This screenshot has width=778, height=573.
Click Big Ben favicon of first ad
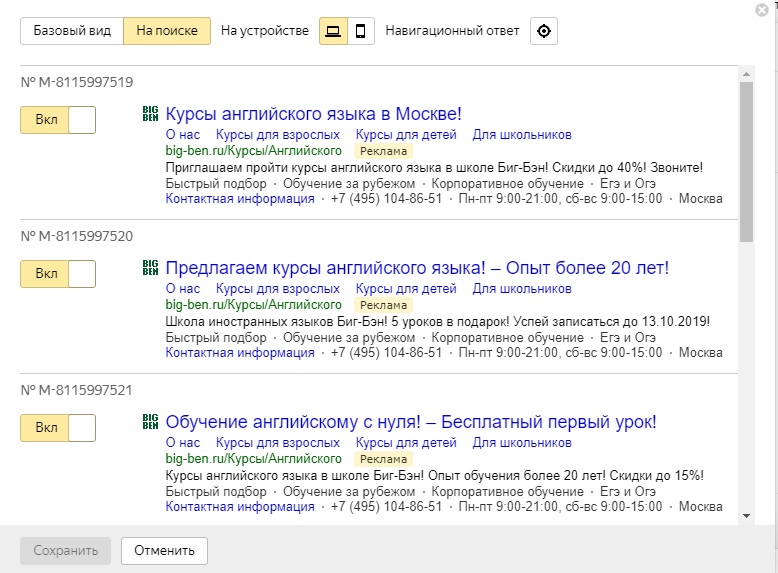tap(150, 114)
